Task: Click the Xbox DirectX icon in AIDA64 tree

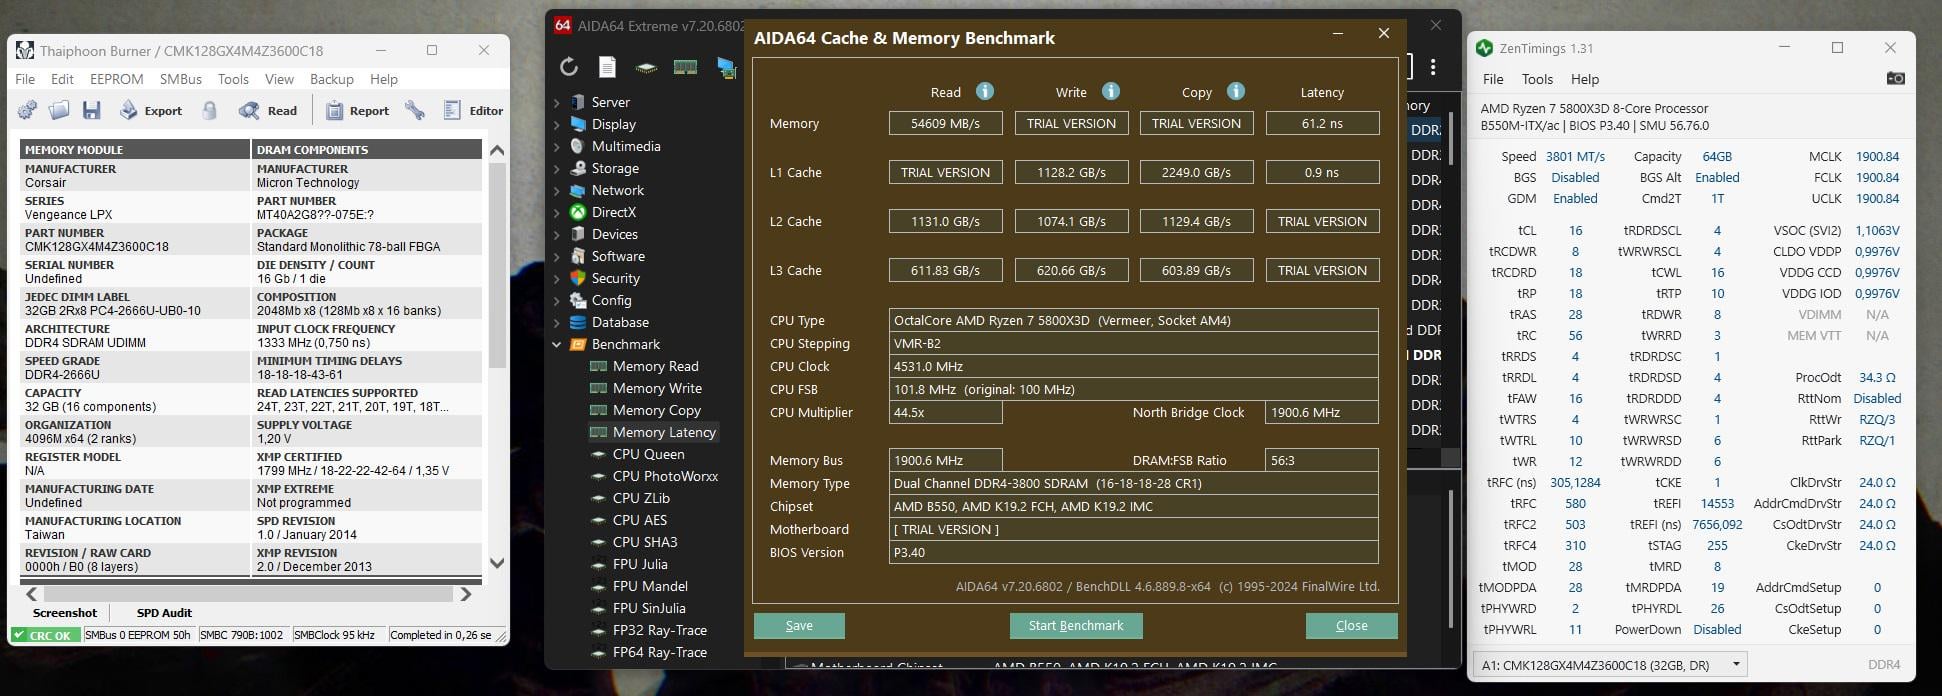Action: [577, 212]
